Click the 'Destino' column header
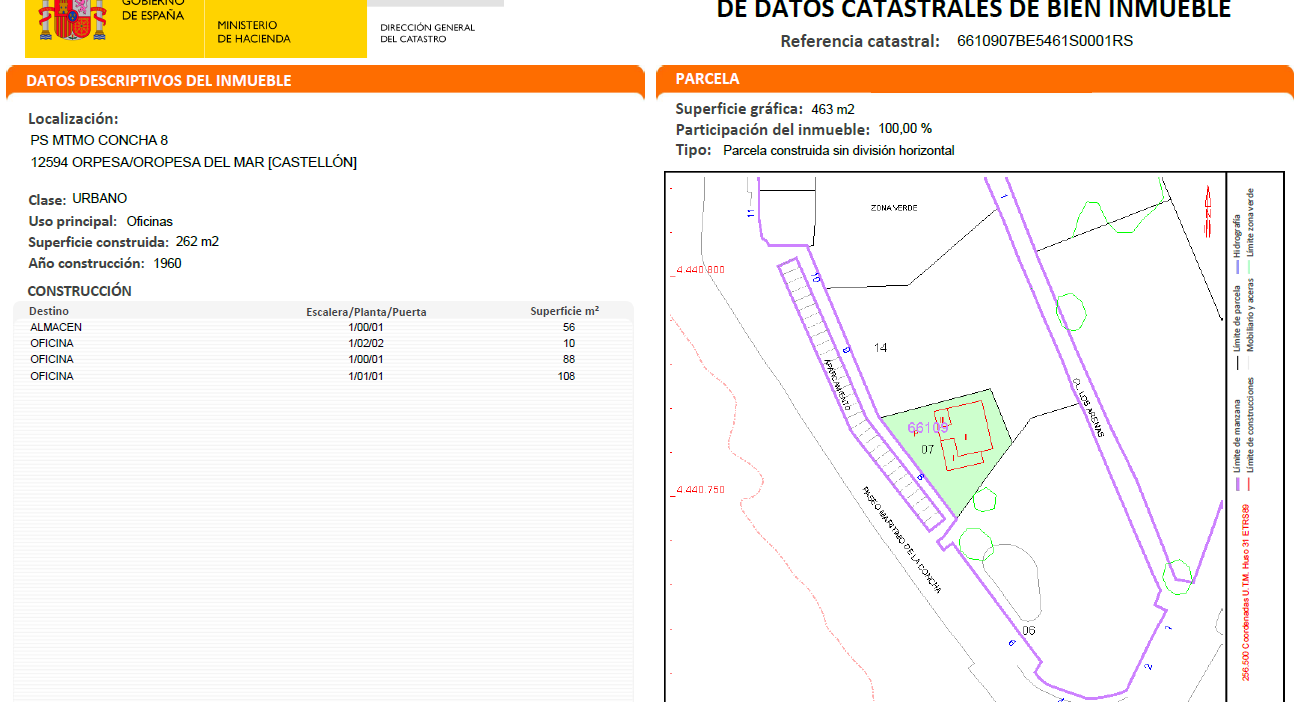1306x702 pixels. point(50,311)
